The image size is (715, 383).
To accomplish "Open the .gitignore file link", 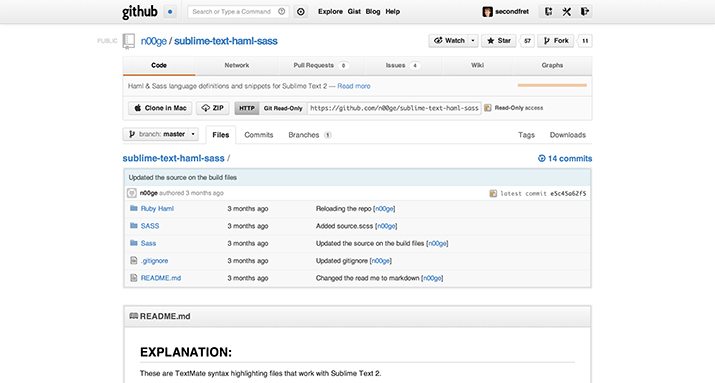I will (155, 260).
